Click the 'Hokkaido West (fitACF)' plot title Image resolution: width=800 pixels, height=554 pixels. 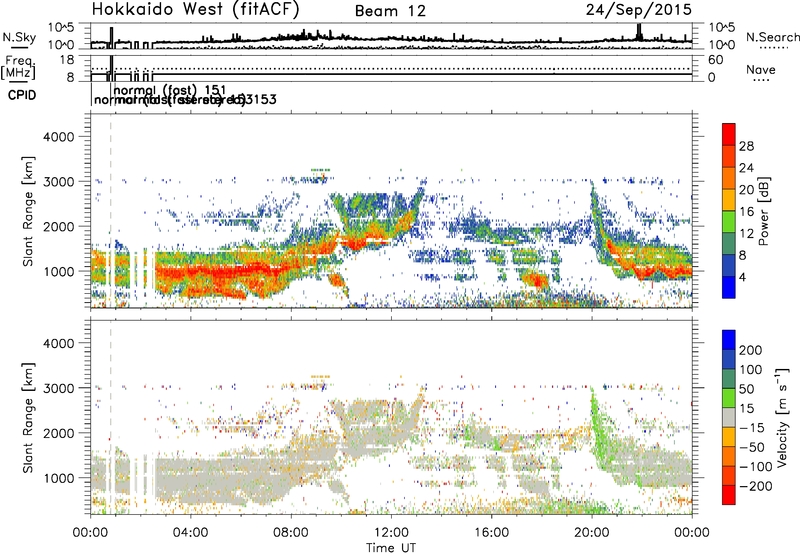click(x=195, y=9)
